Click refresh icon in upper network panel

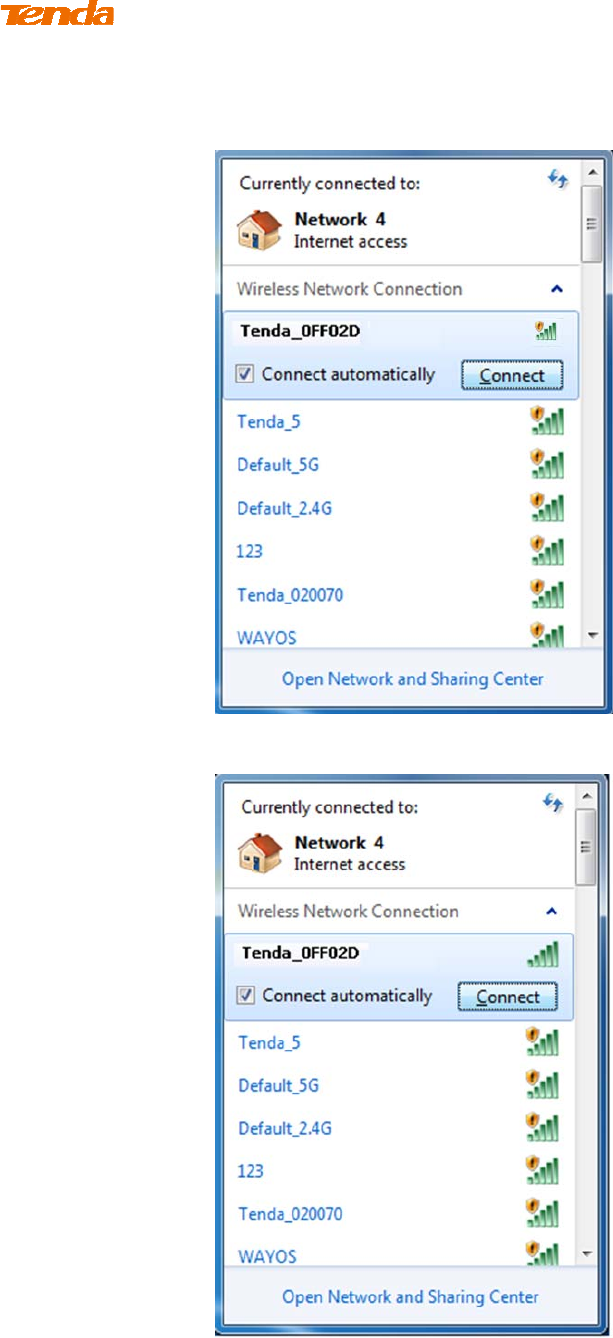click(557, 178)
